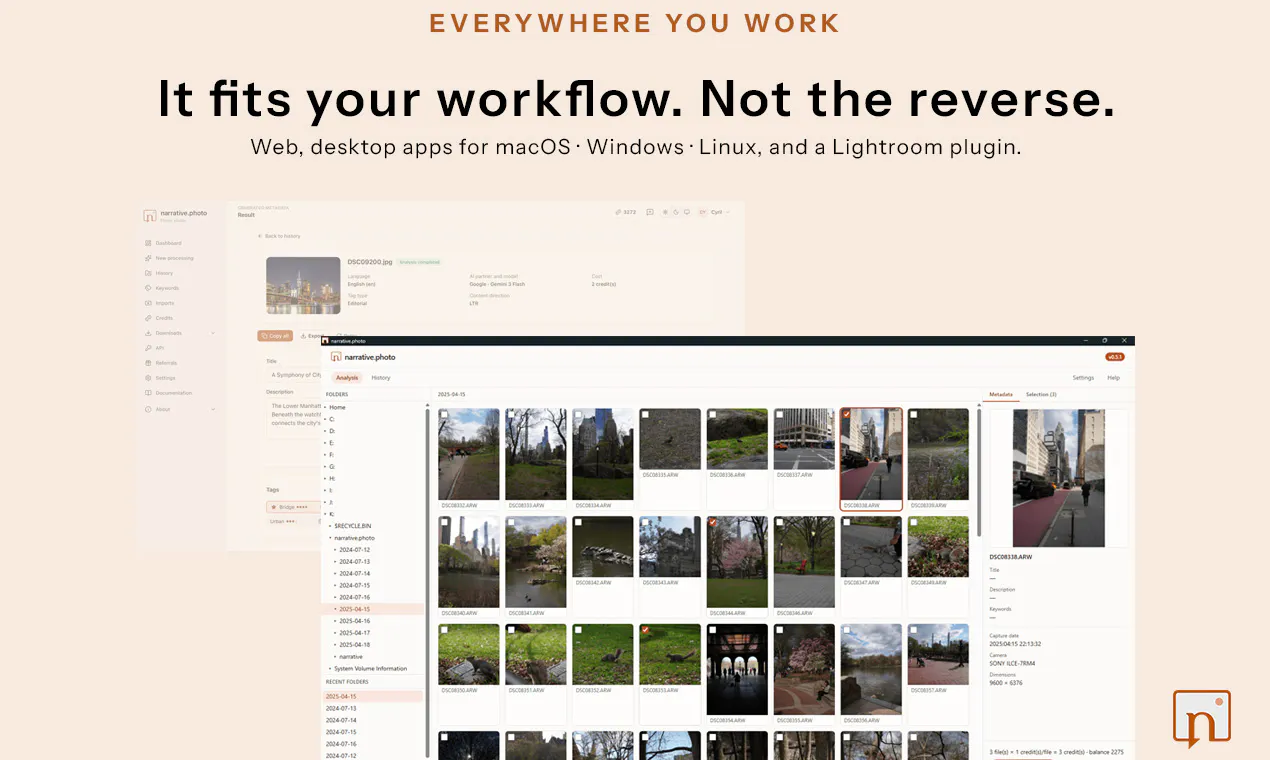Check the DSC08350.ARW checkbox
Viewport: 1270px width, 760px height.
pos(444,630)
